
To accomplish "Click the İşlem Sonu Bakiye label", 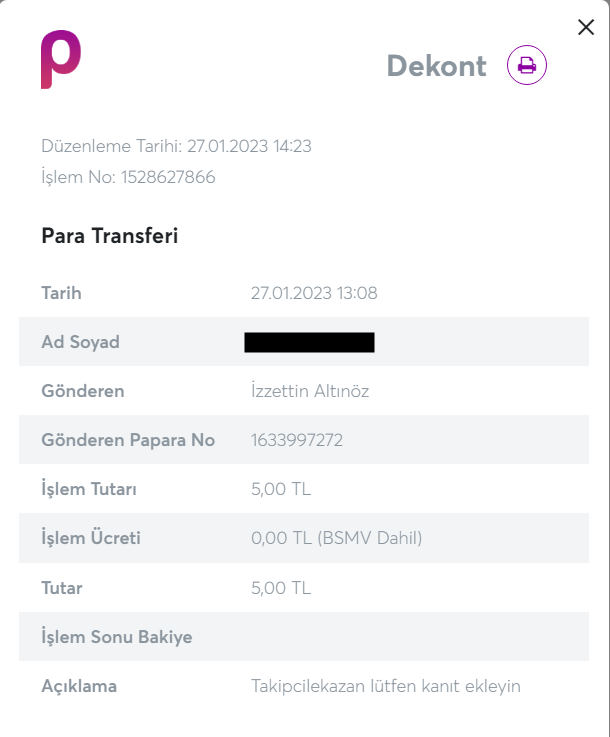I will 116,636.
